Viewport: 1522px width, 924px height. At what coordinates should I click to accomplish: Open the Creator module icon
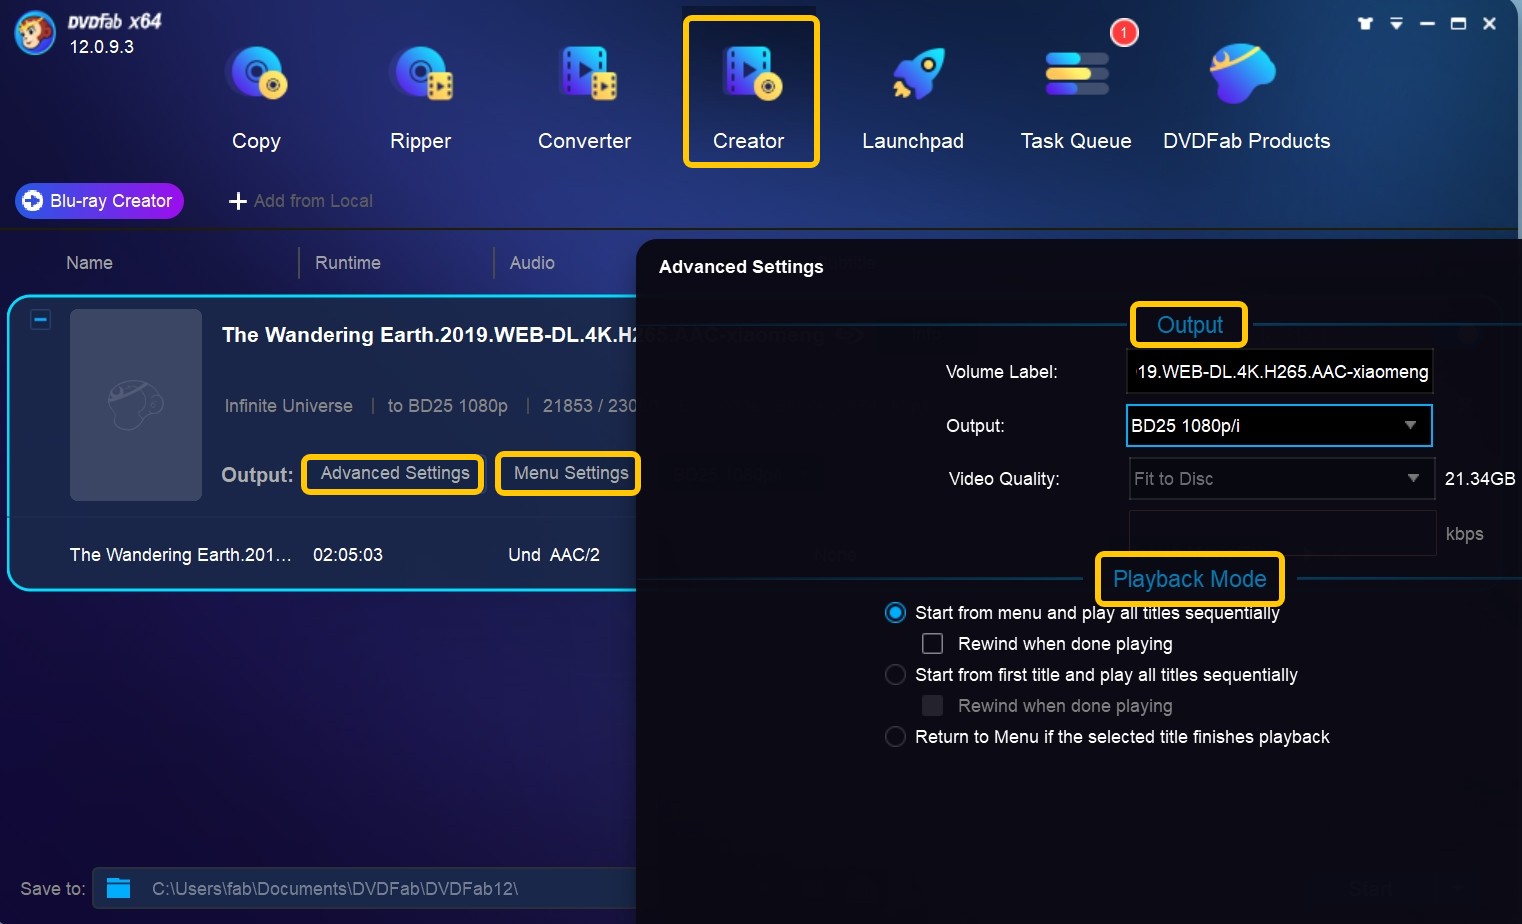(750, 75)
